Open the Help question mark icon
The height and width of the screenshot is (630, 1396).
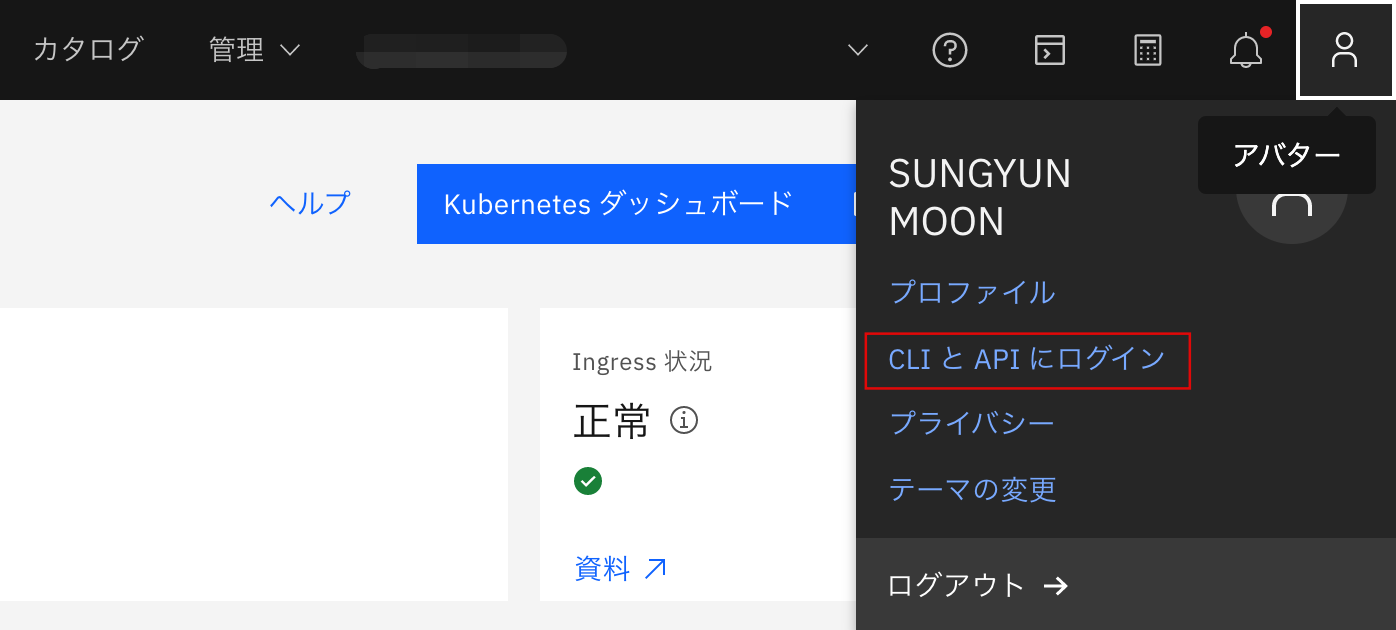pyautogui.click(x=950, y=50)
